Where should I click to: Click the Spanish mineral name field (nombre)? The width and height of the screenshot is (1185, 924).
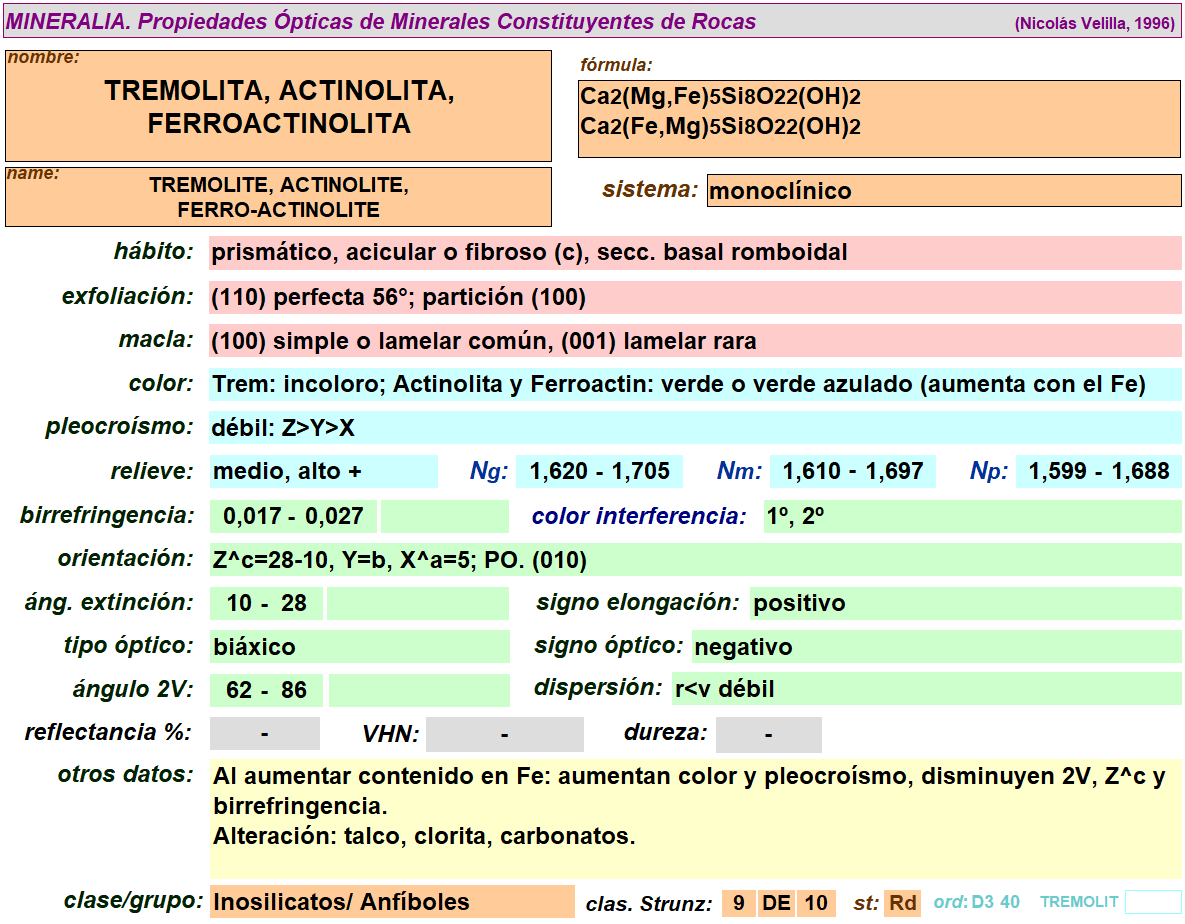pyautogui.click(x=278, y=106)
